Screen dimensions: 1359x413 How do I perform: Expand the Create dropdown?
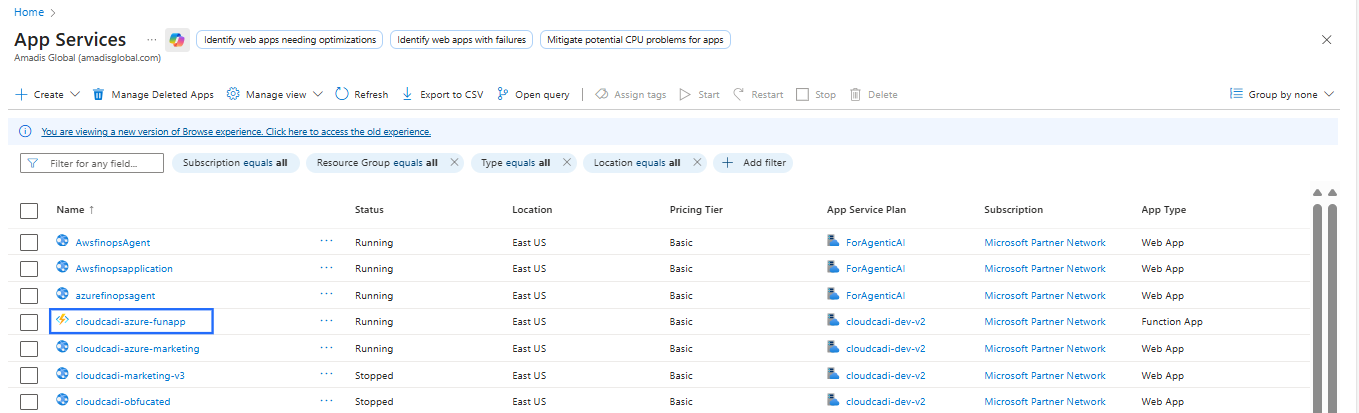[74, 94]
